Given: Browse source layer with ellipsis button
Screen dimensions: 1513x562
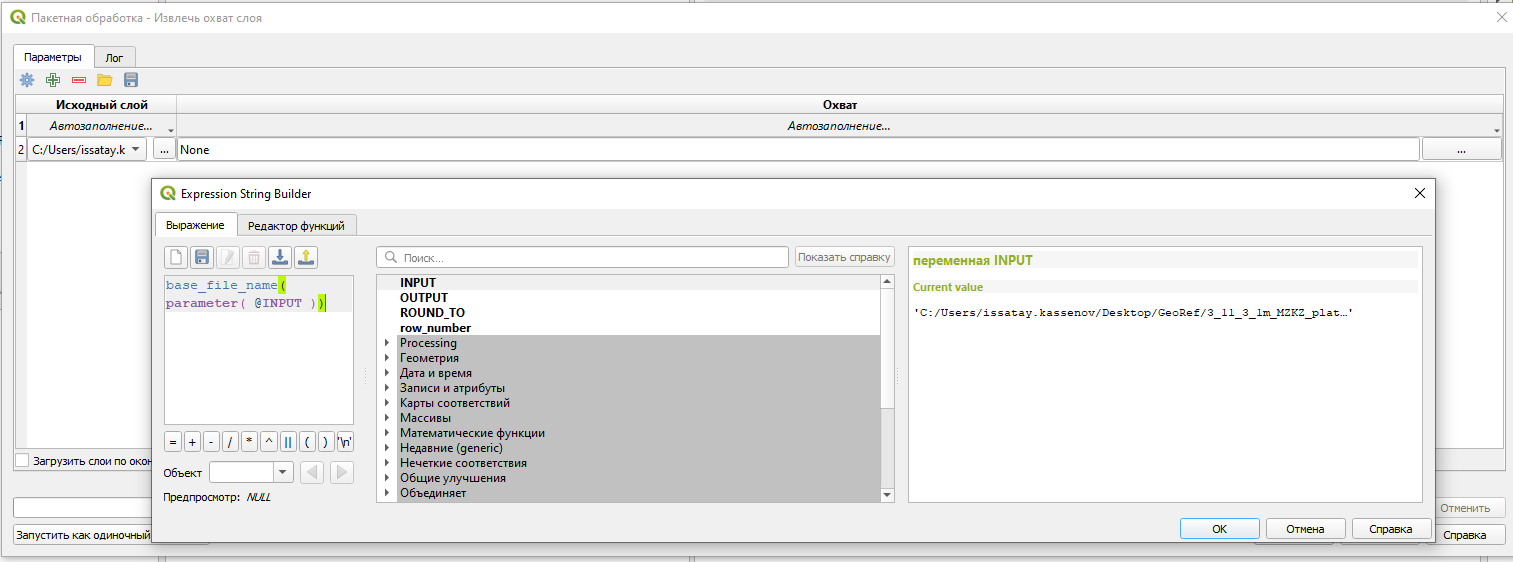Looking at the screenshot, I should pos(163,149).
